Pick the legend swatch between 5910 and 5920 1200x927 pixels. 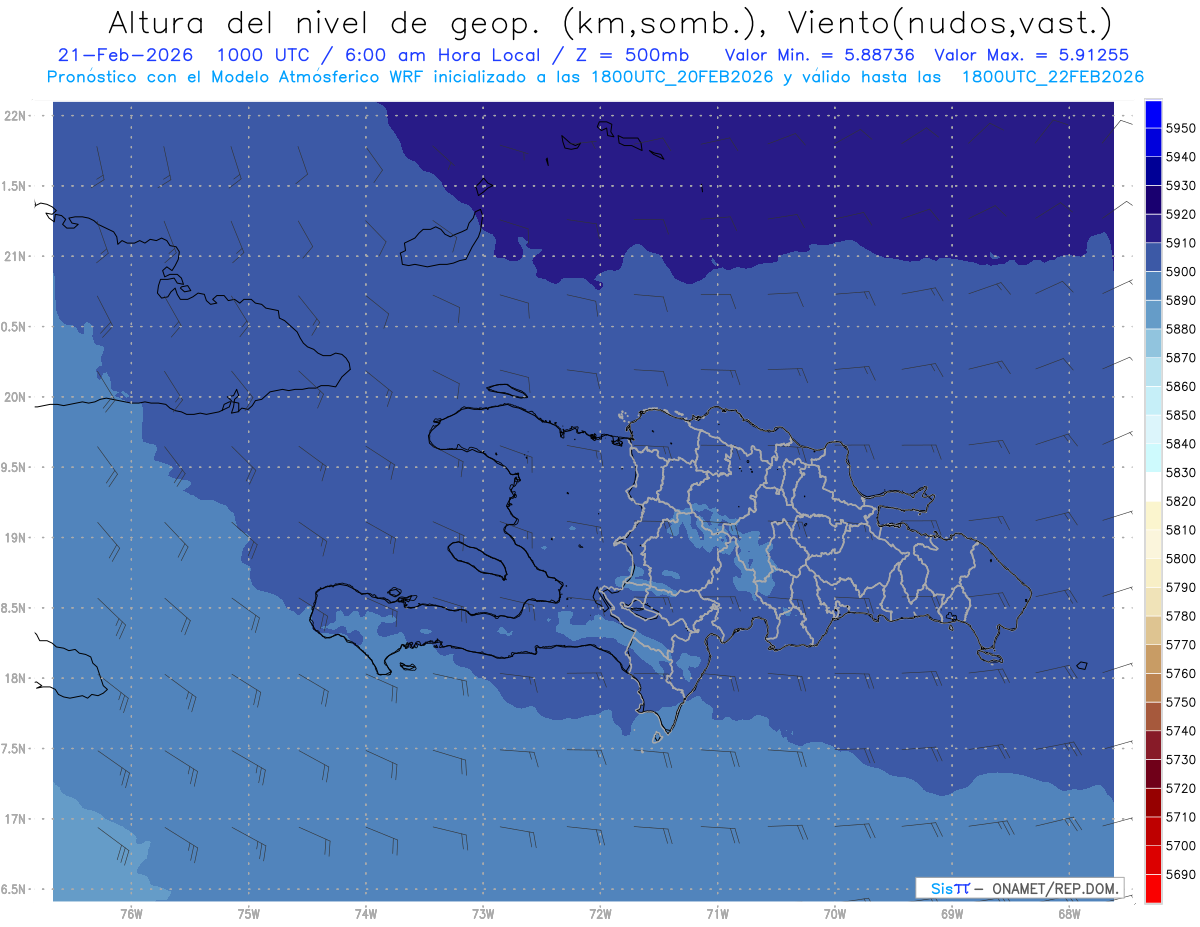[1153, 229]
